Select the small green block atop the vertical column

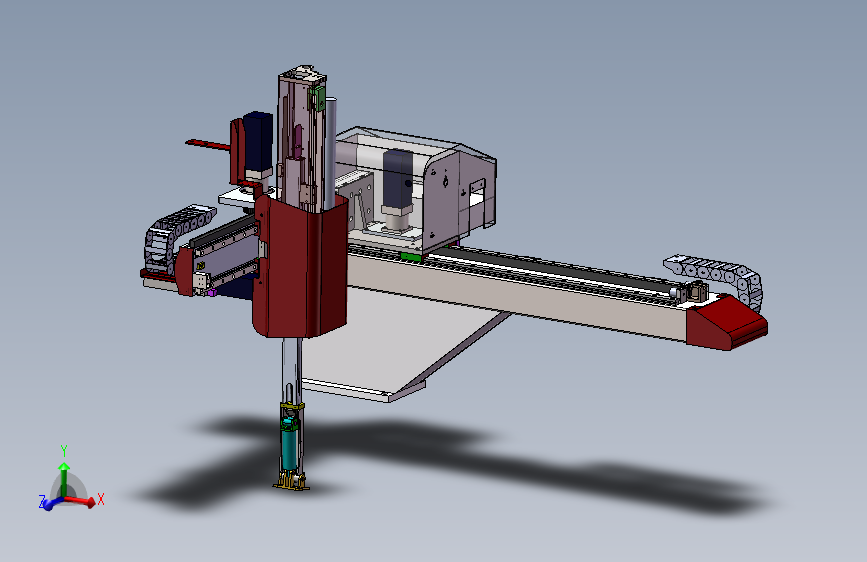click(x=318, y=97)
